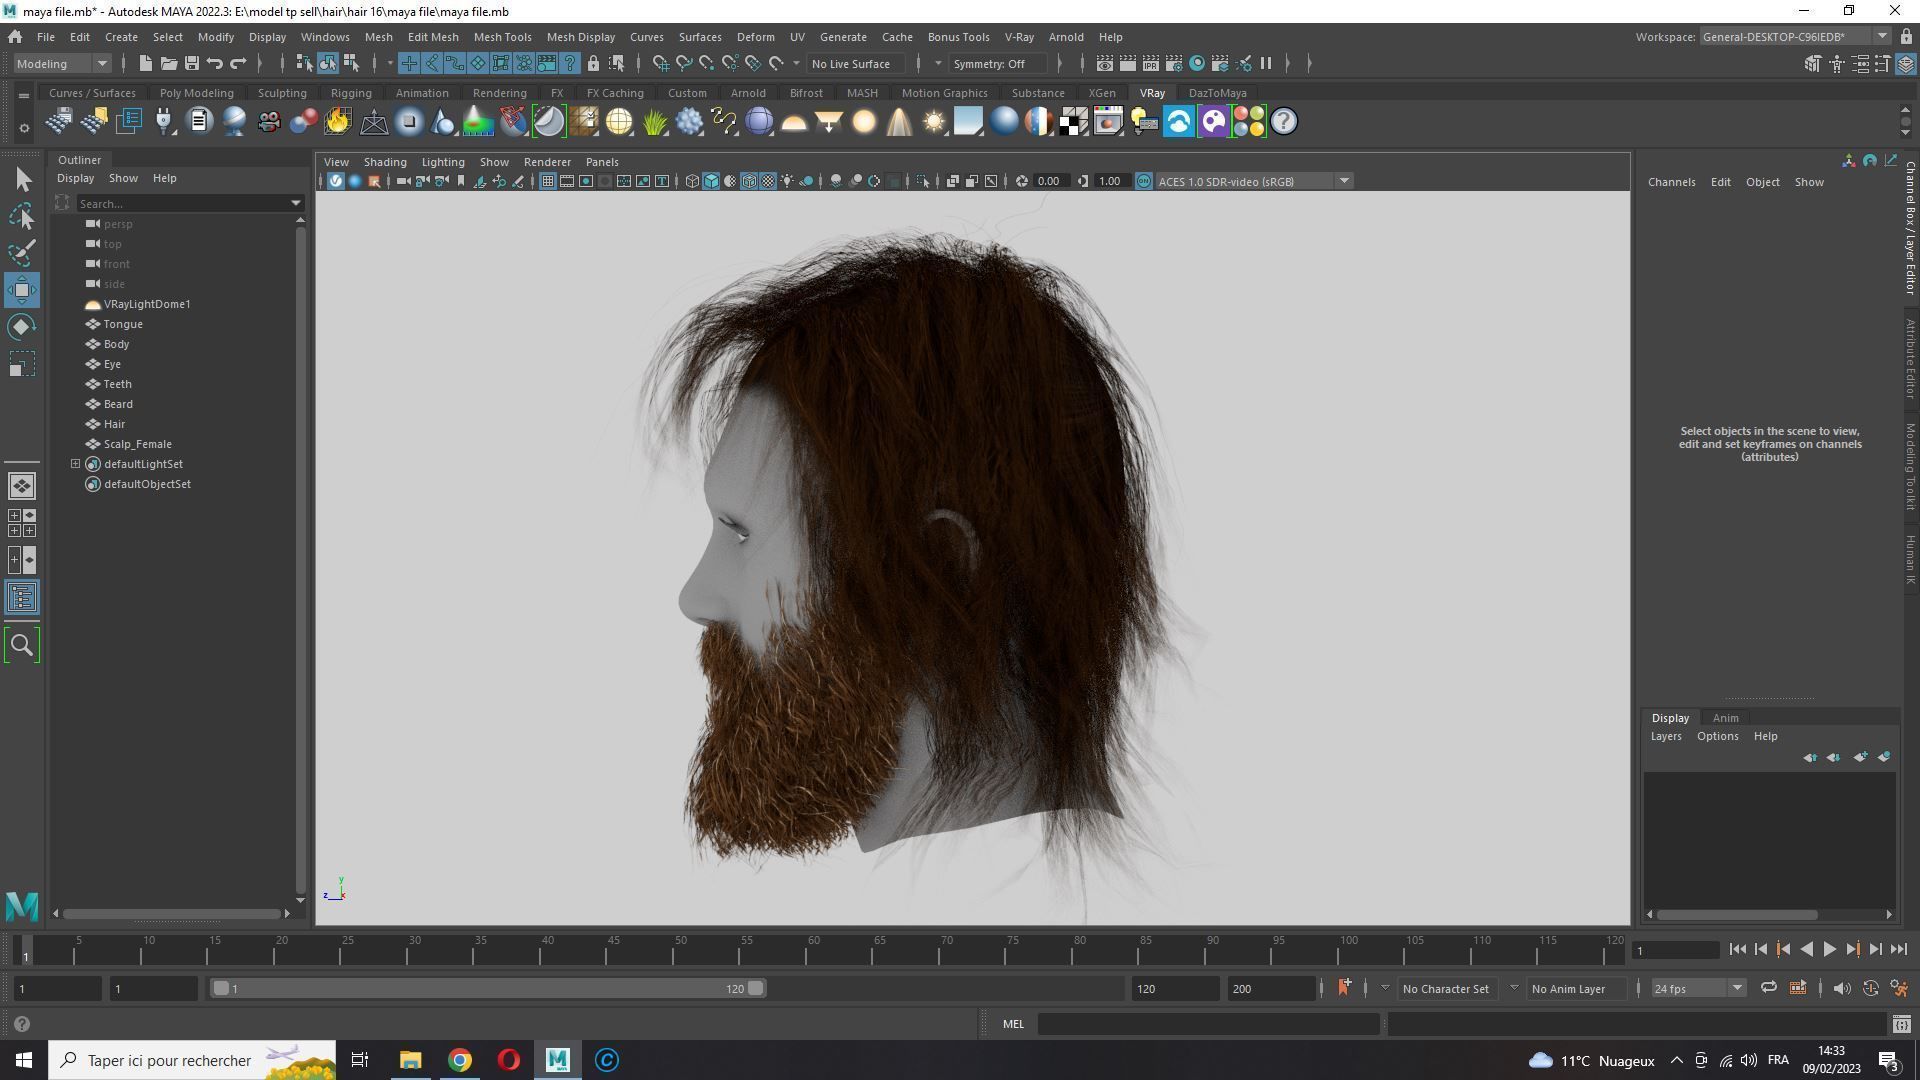Click the V-Ray green grass fur icon
Screen dimensions: 1920x1080
655,122
